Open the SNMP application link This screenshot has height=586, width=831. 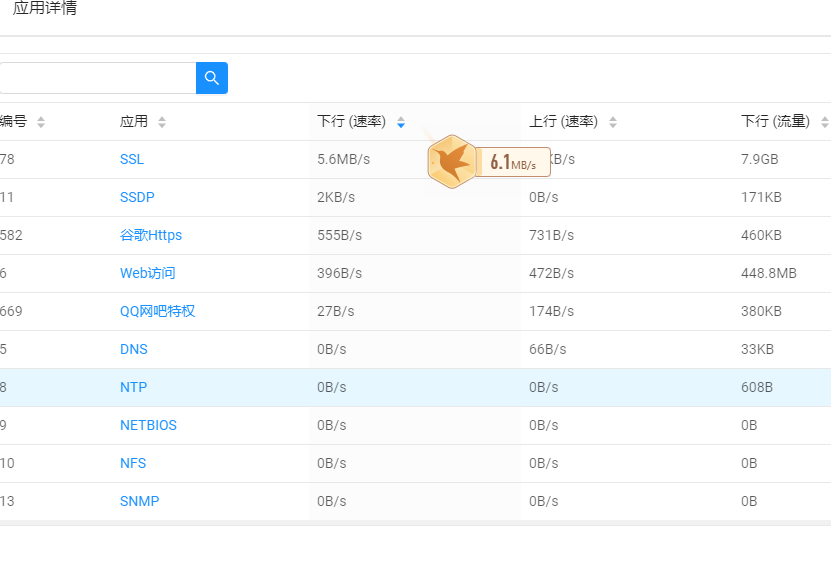click(140, 501)
